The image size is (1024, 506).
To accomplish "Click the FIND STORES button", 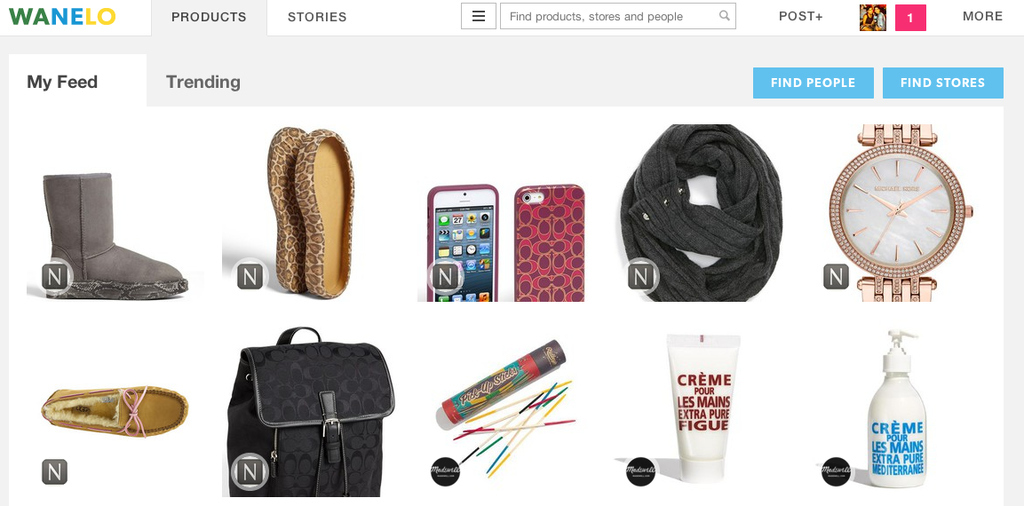I will click(x=943, y=83).
